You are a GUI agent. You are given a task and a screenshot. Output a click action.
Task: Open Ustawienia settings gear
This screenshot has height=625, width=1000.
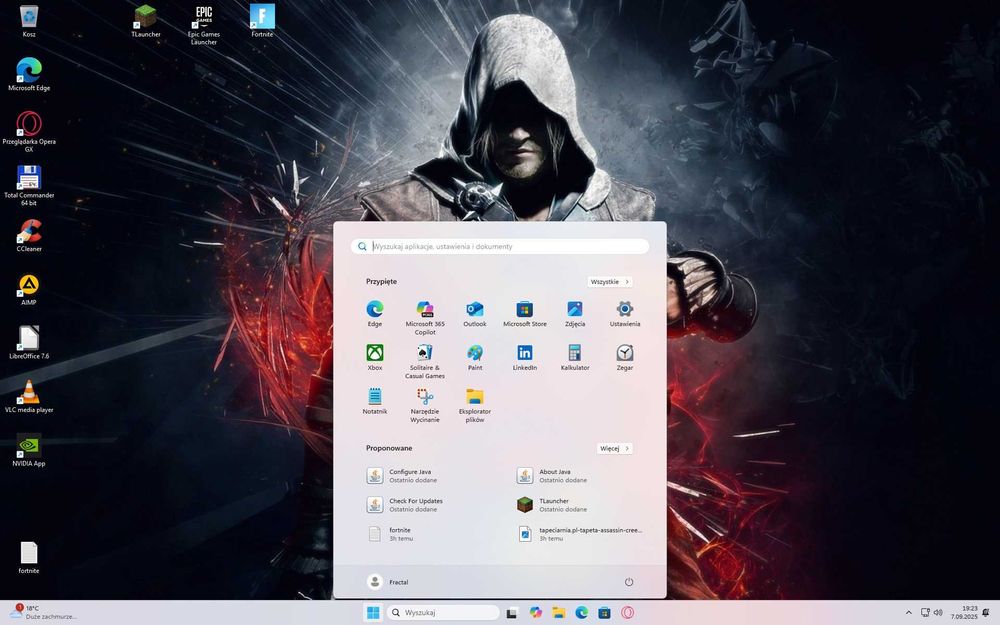point(624,314)
